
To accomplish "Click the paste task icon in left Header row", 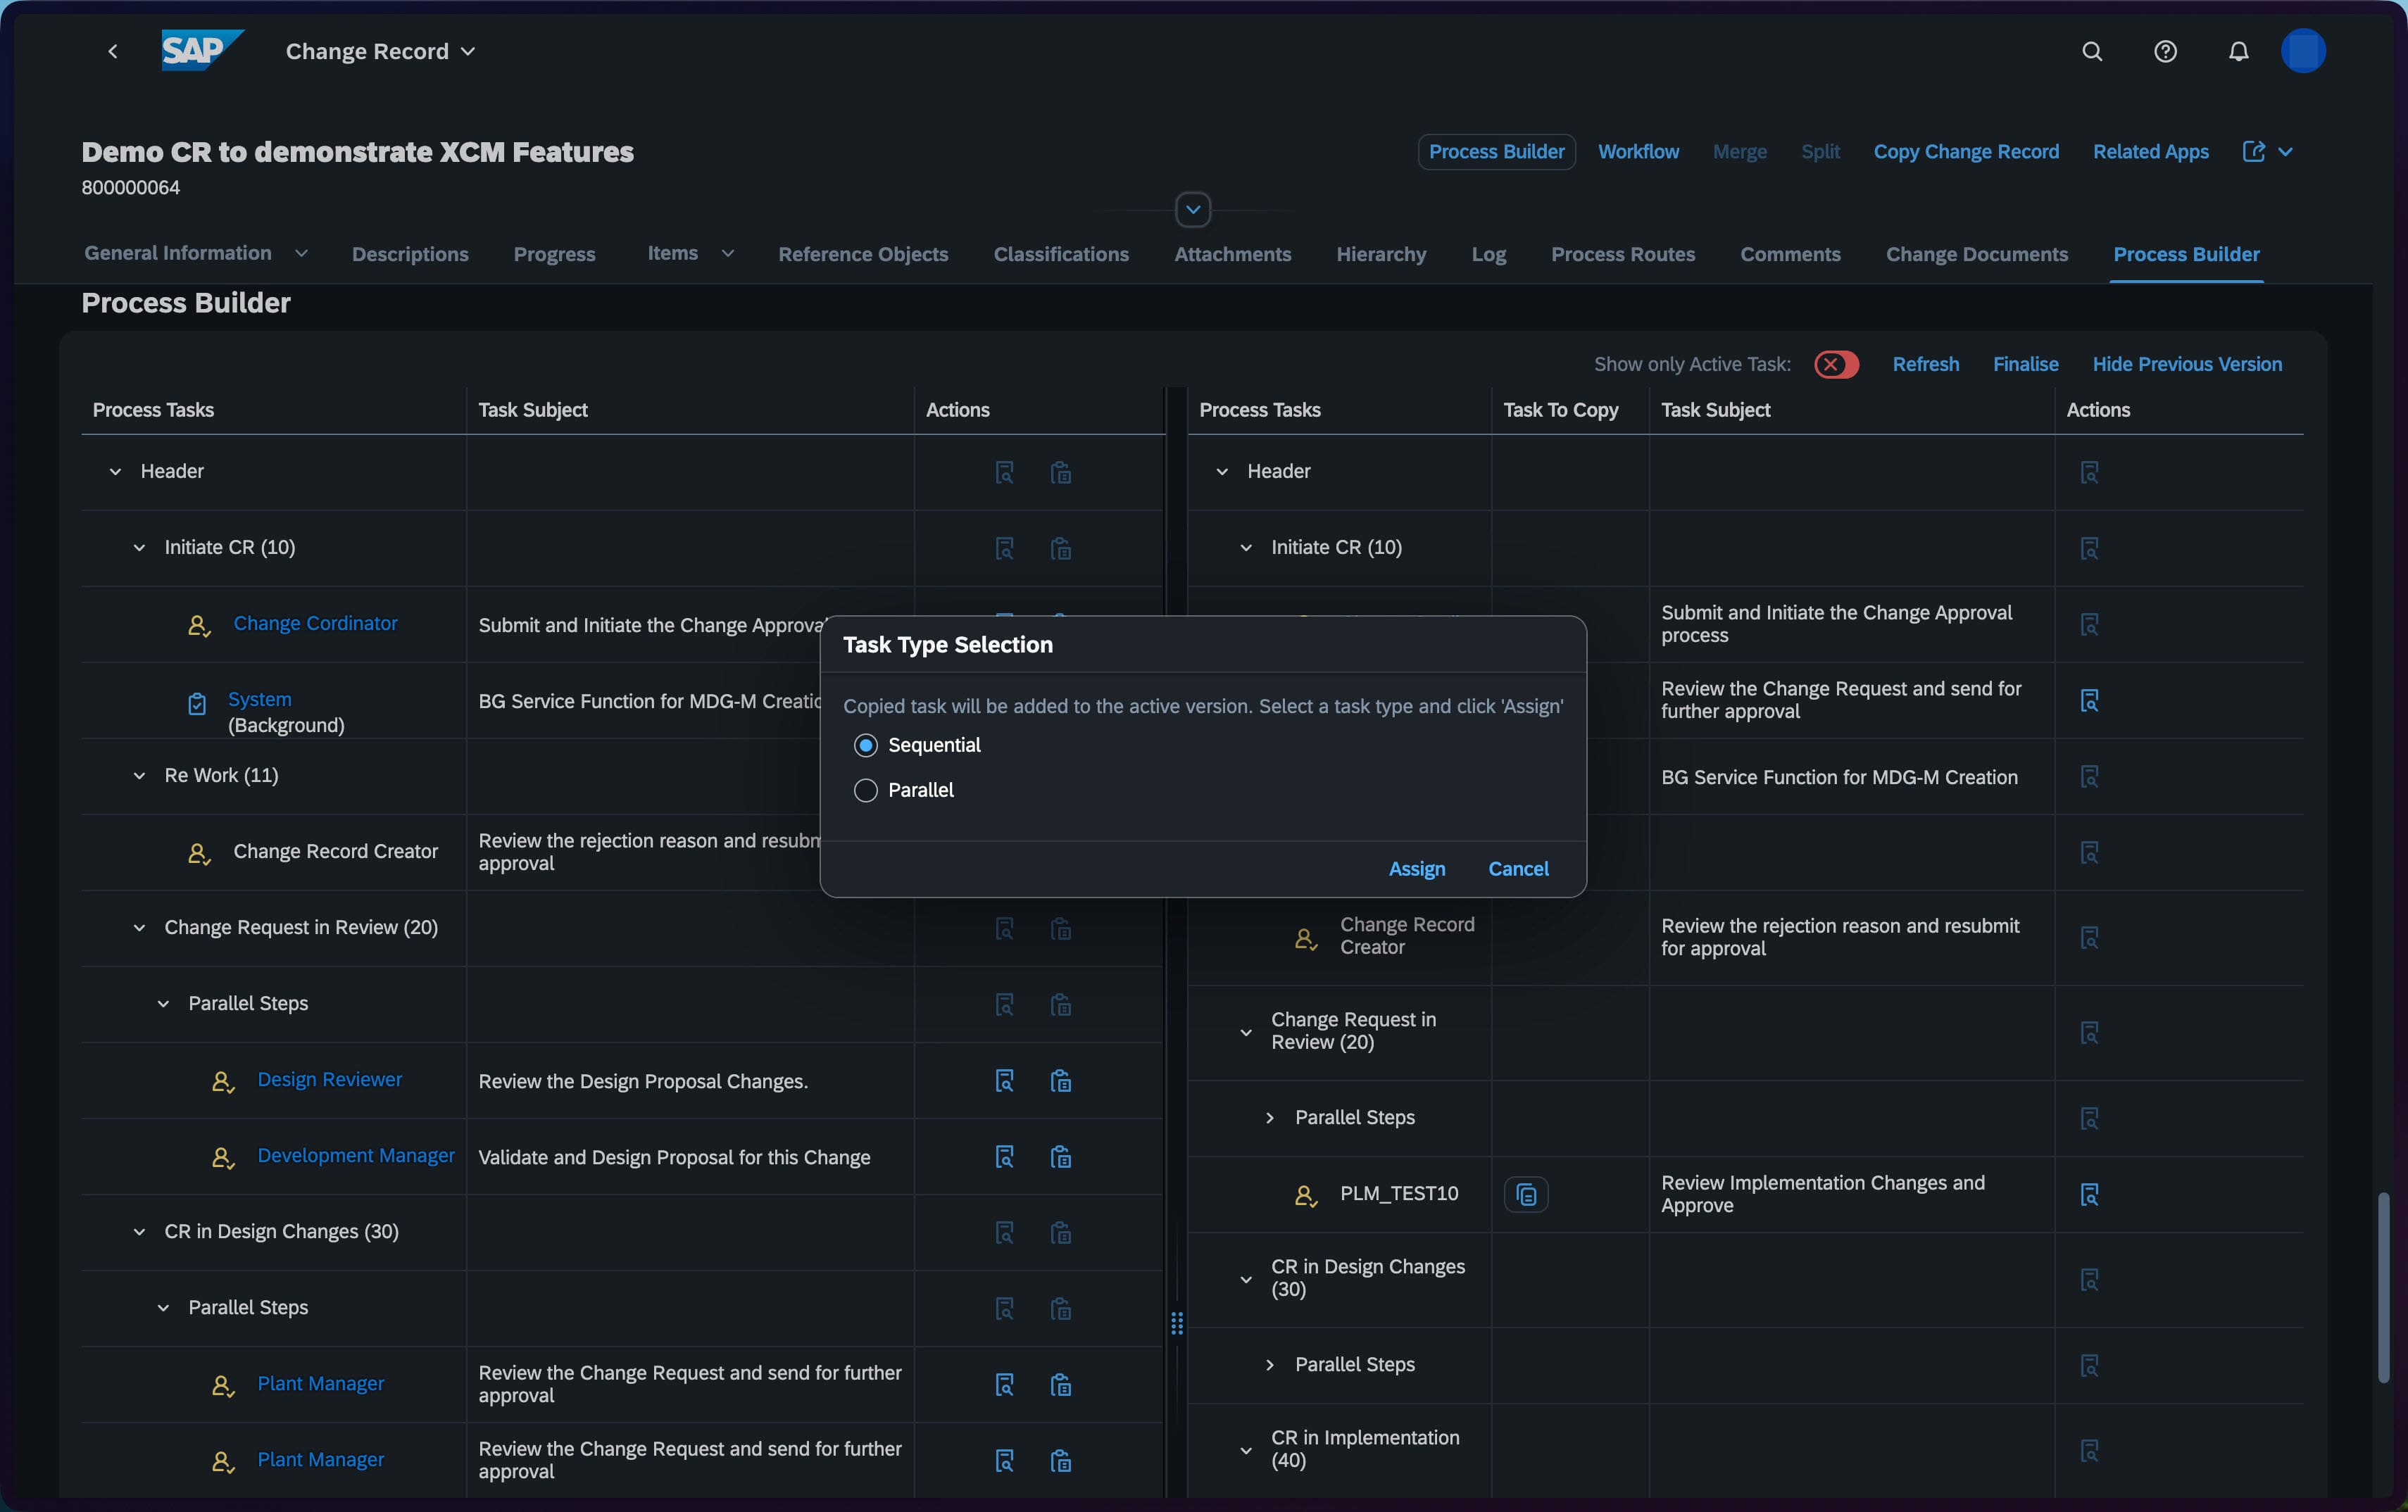I will 1061,472.
